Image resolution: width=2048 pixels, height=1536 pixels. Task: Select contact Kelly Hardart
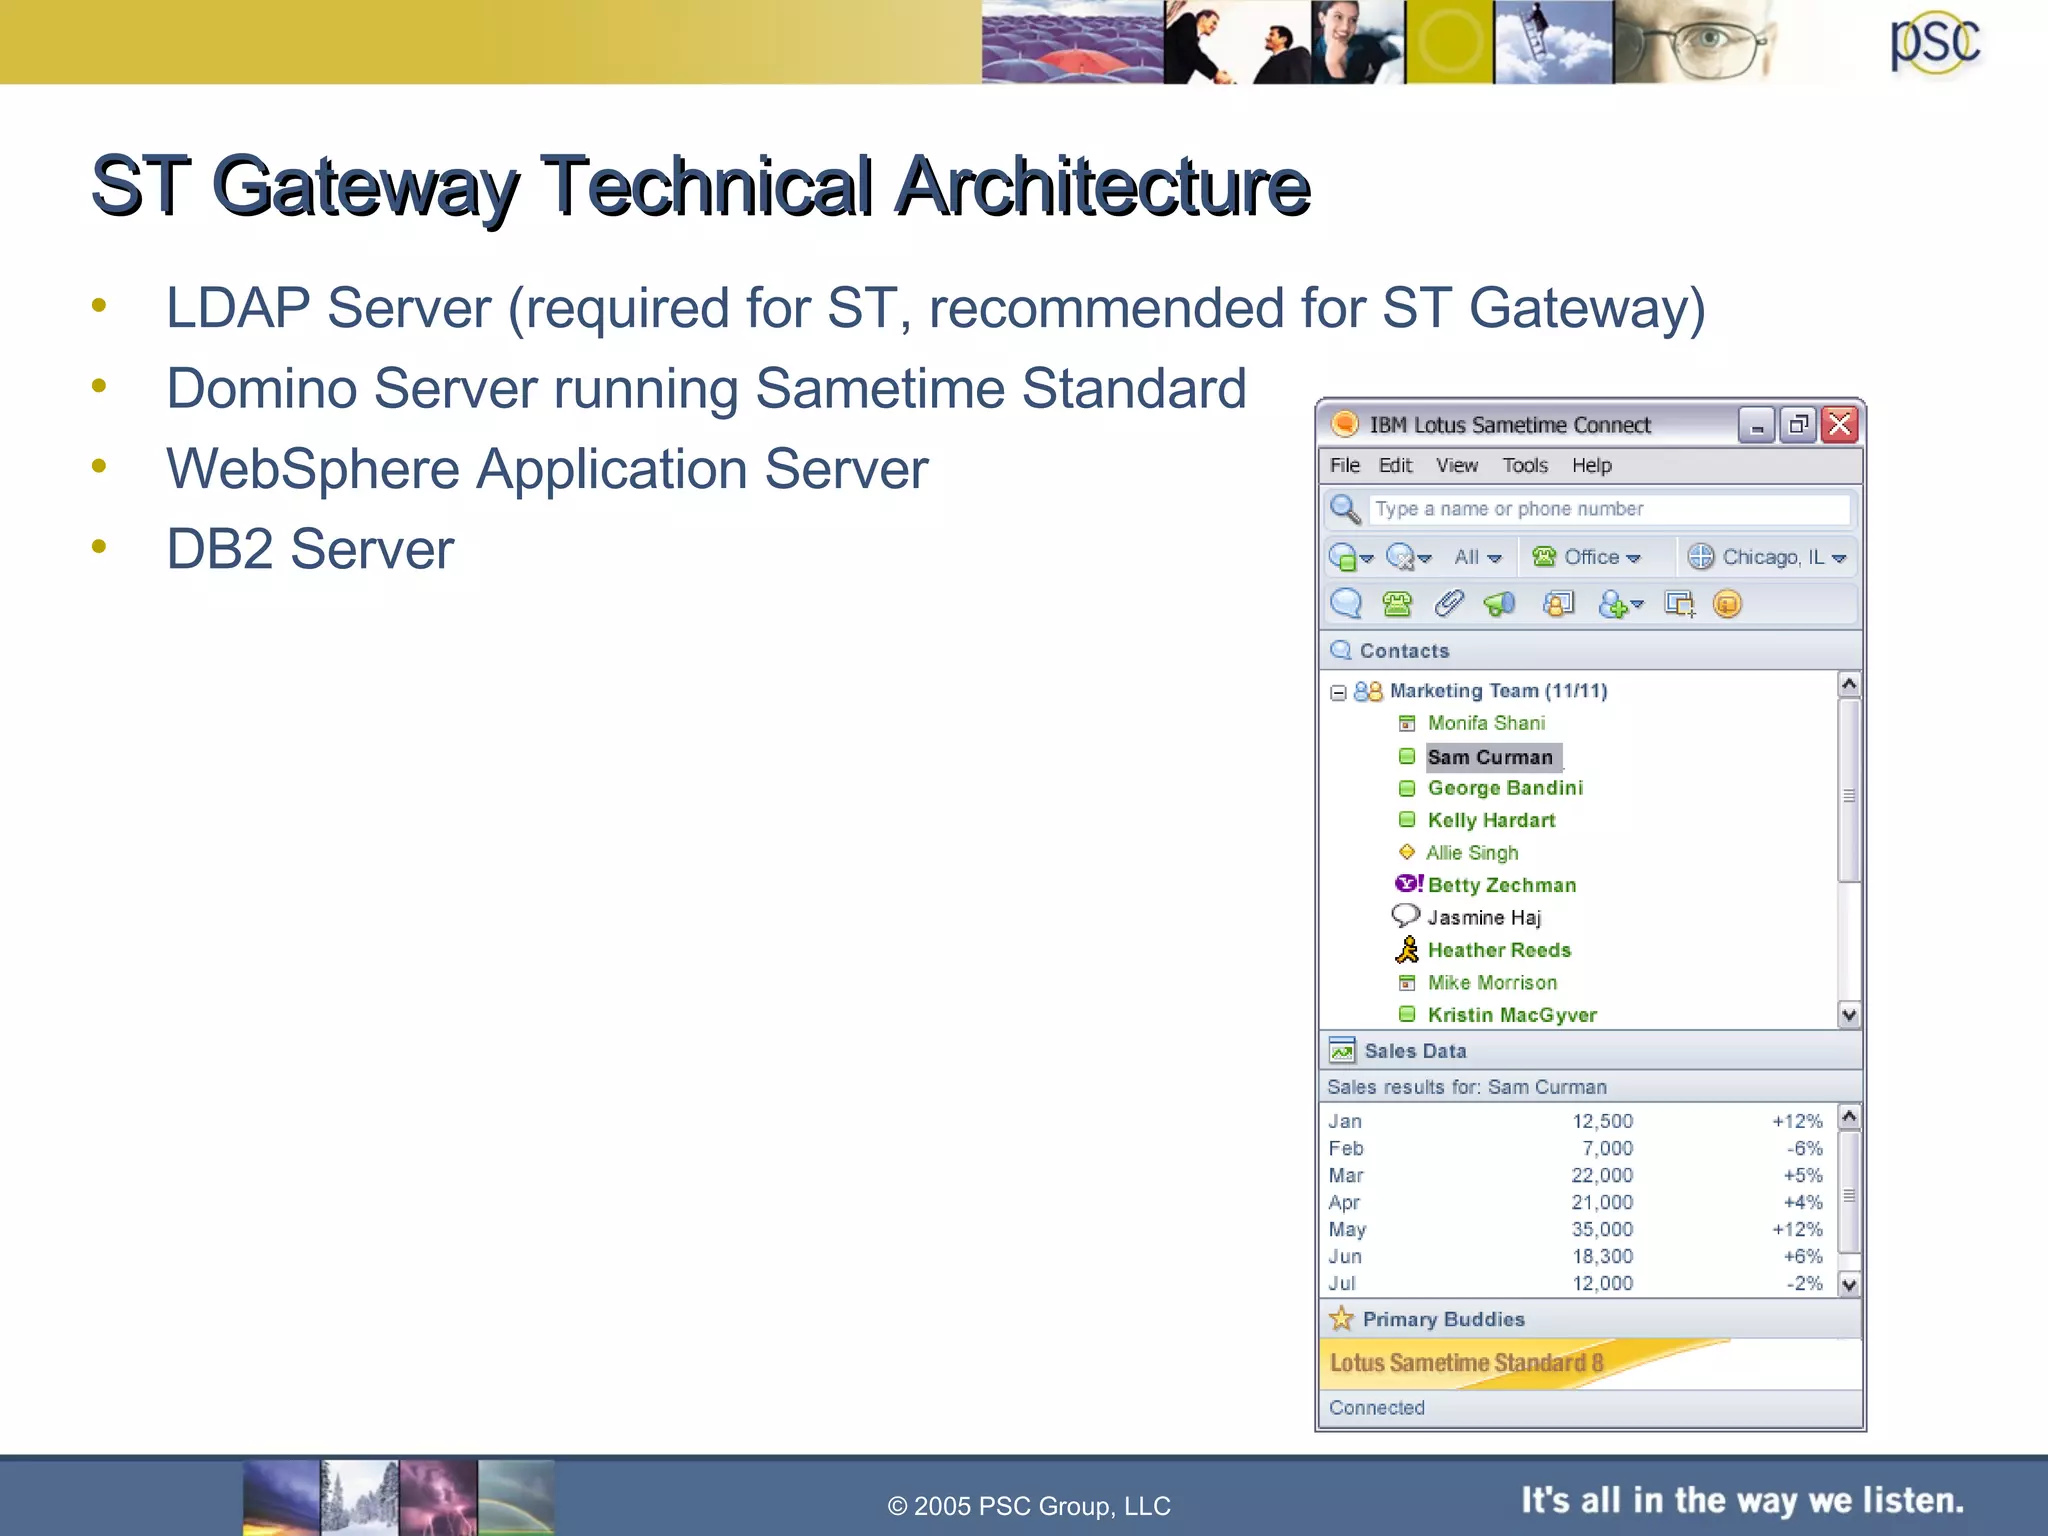(x=1491, y=820)
